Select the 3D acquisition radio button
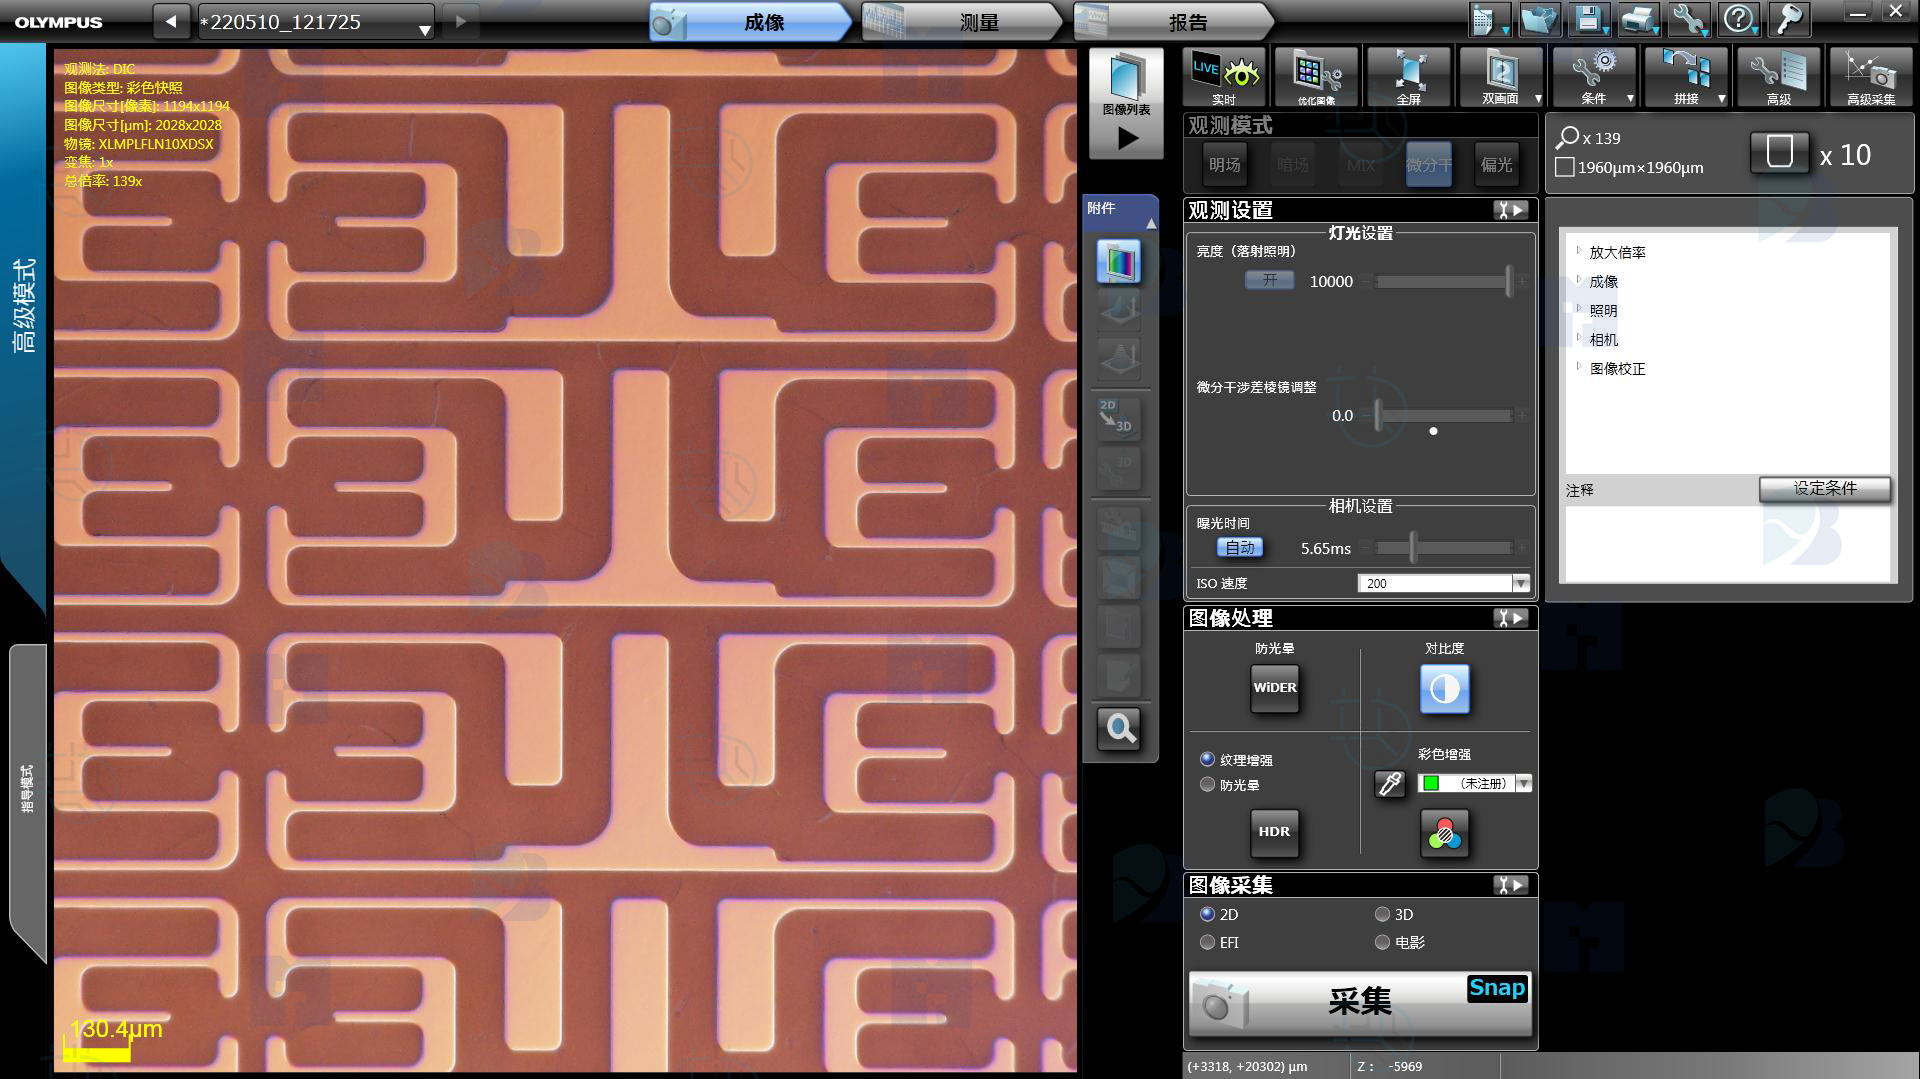1920x1079 pixels. point(1383,914)
